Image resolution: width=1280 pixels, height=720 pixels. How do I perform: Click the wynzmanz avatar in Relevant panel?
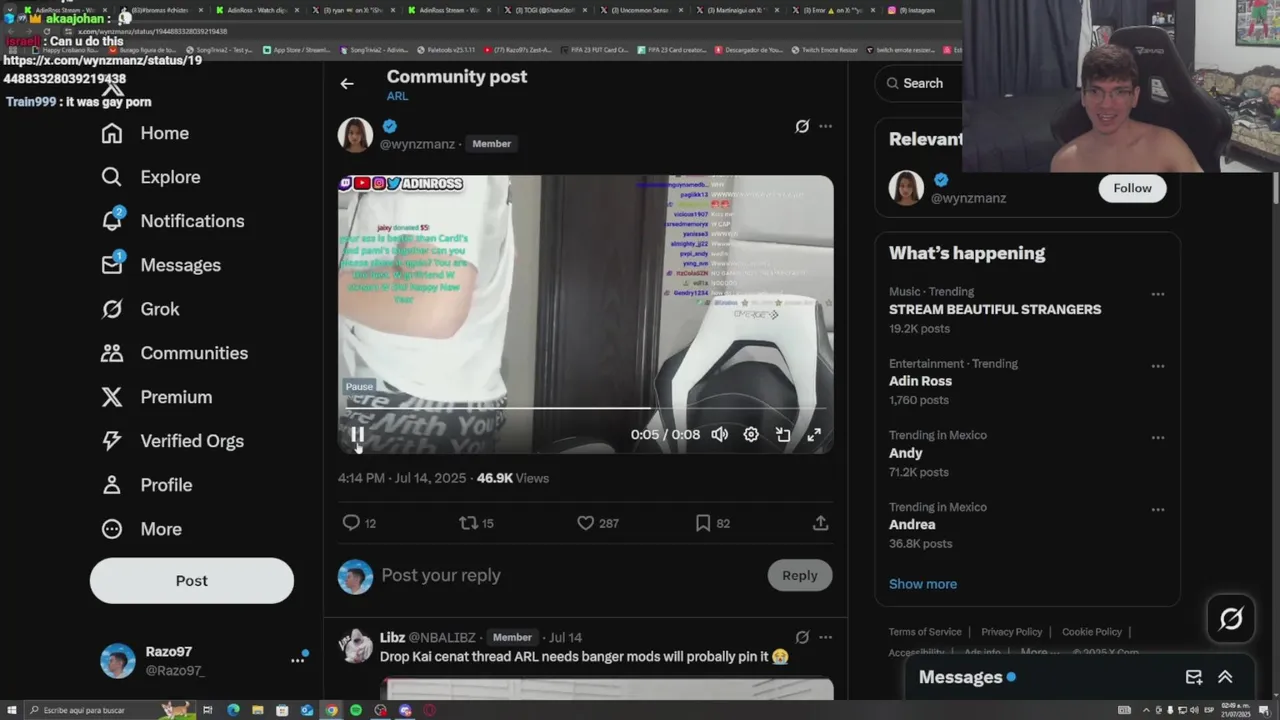[906, 188]
